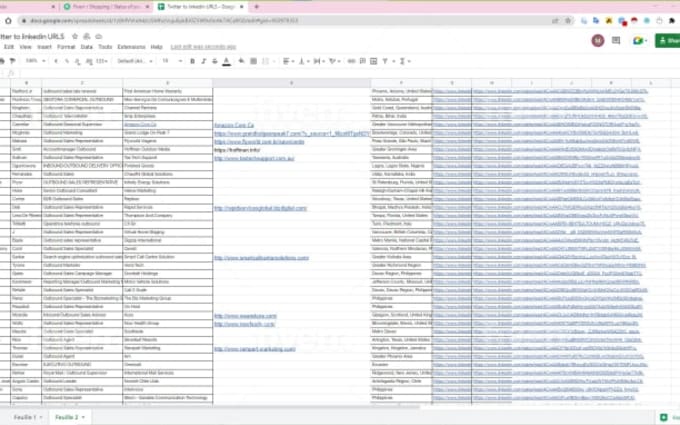This screenshot has height=425, width=680.
Task: Open the font family dropdown
Action: pos(135,61)
